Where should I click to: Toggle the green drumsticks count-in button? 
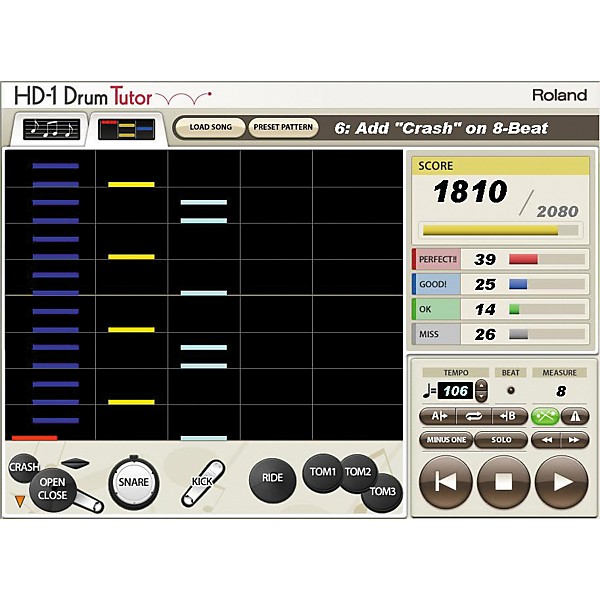(545, 416)
